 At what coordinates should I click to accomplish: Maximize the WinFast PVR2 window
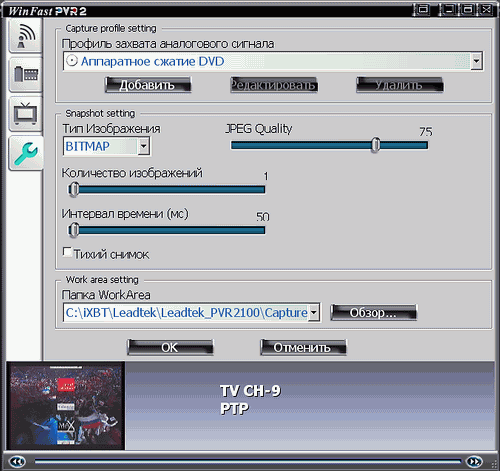[468, 10]
